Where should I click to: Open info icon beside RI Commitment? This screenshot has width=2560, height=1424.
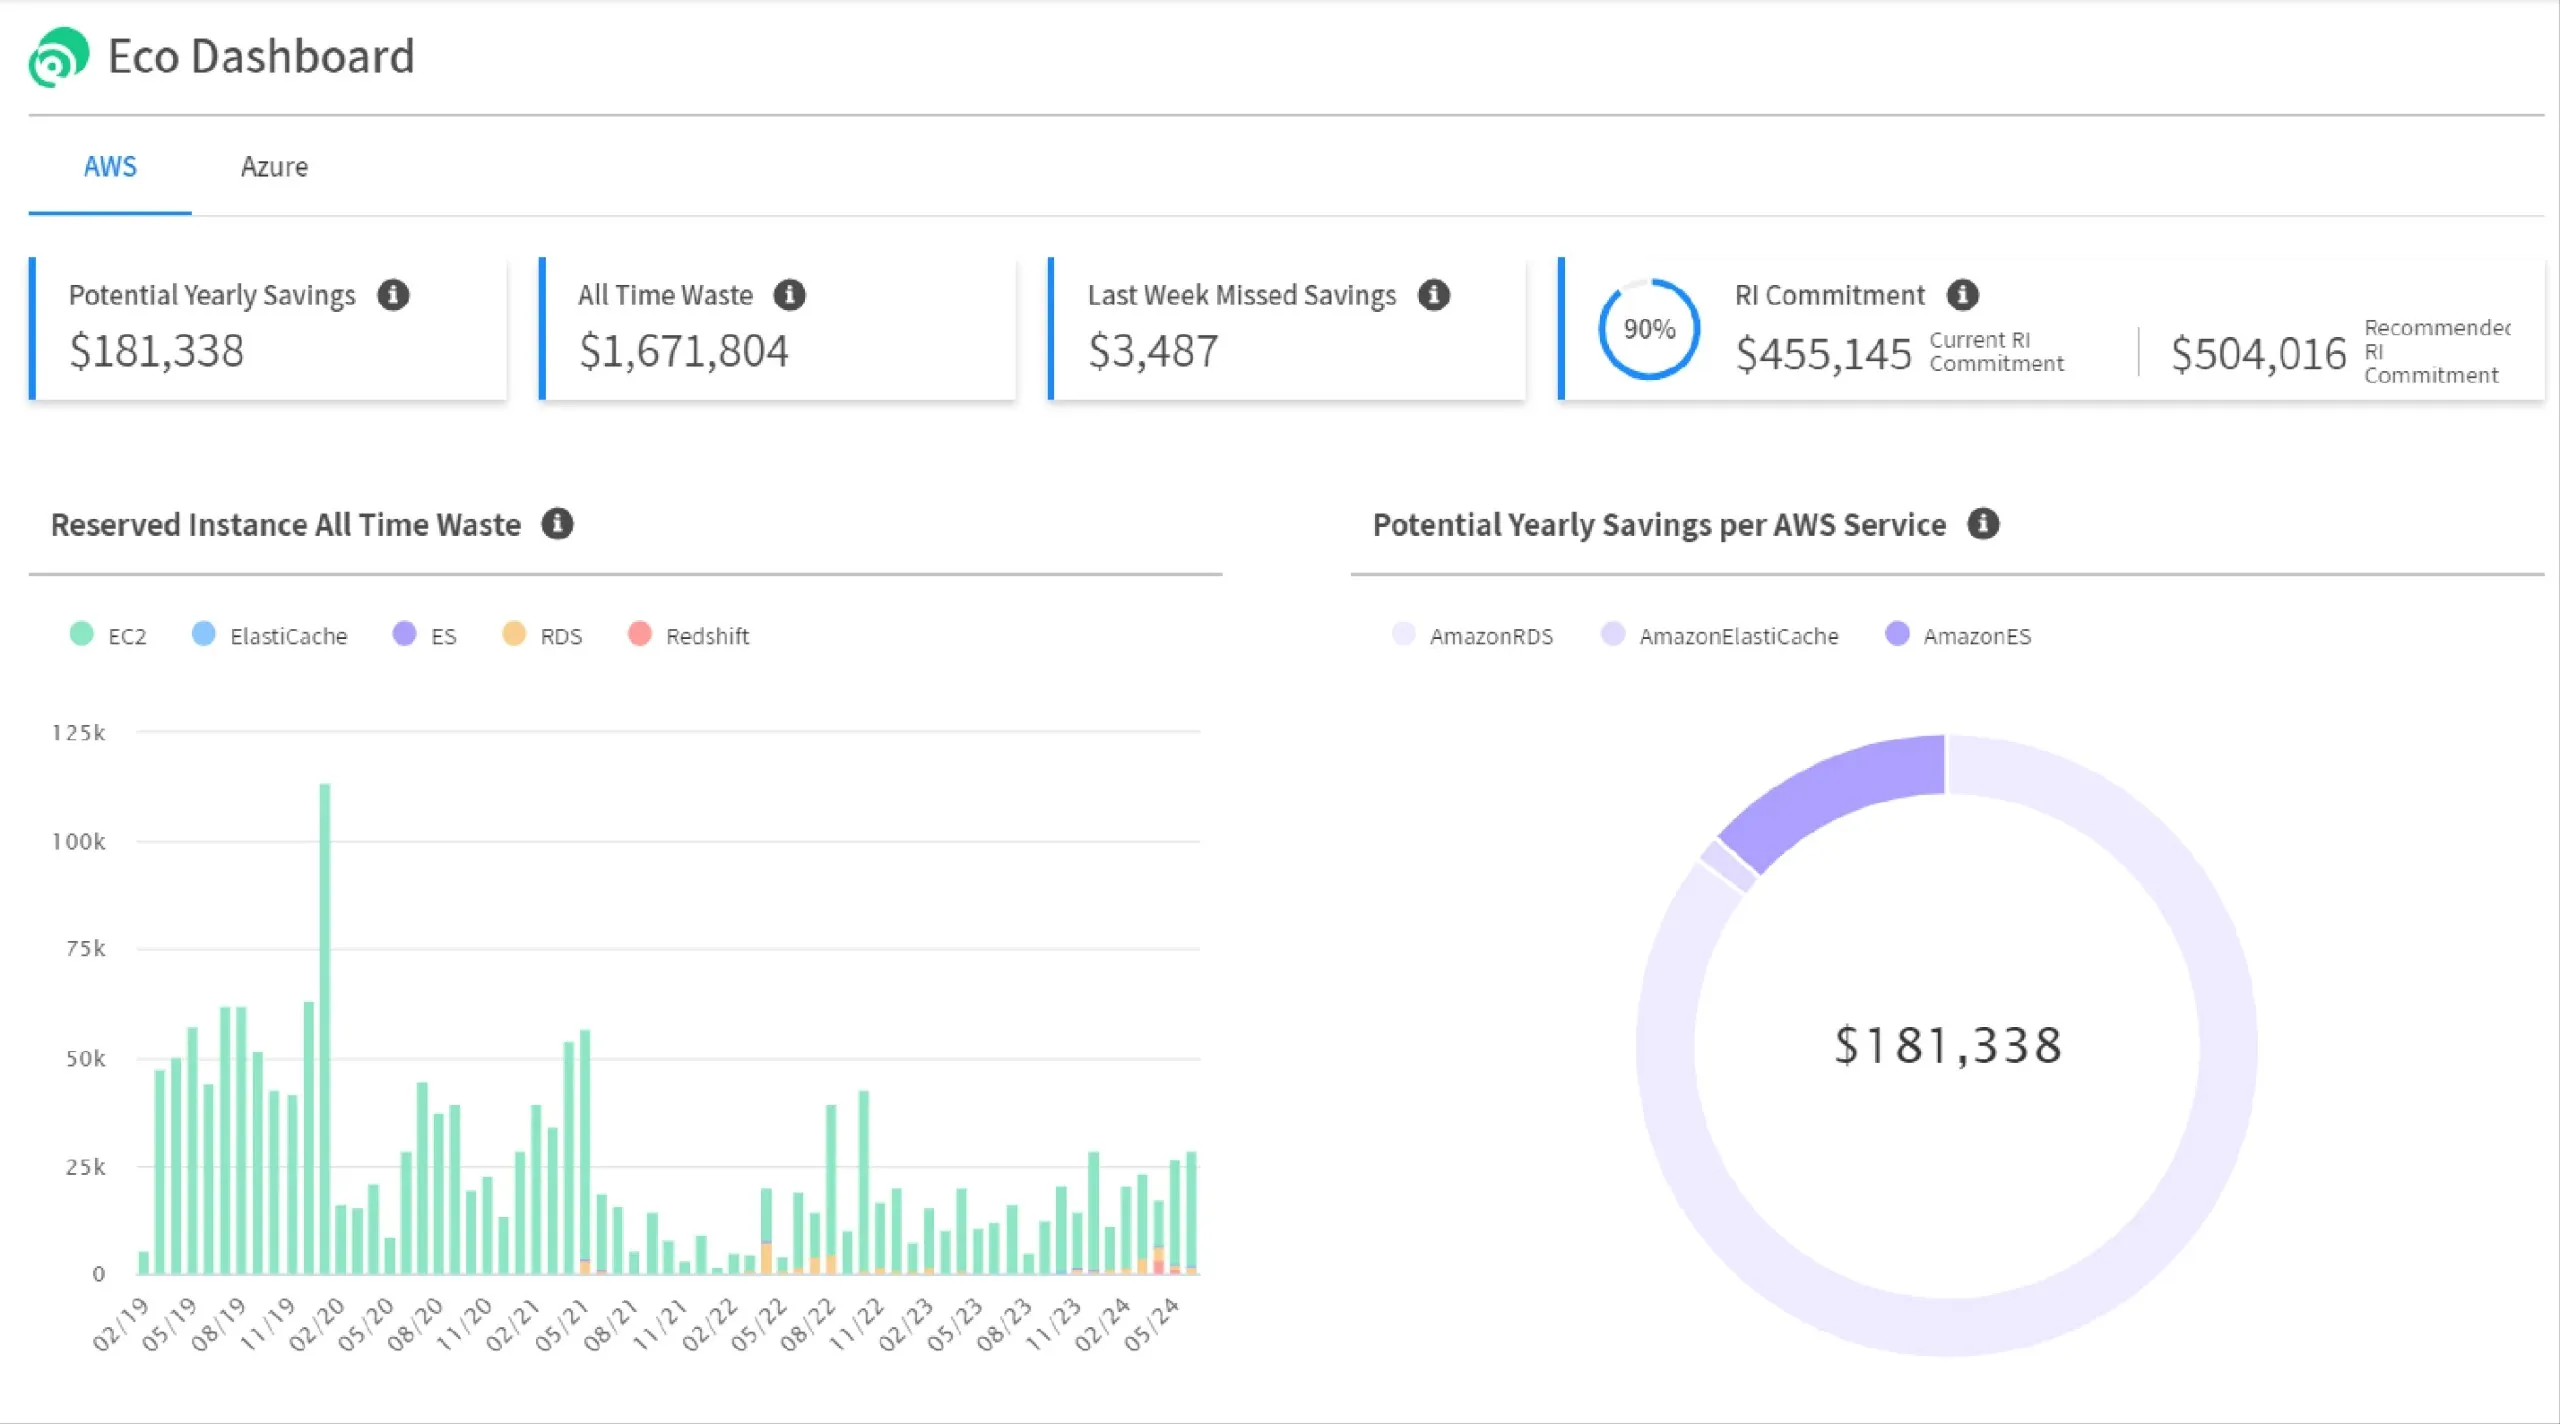pos(1963,295)
